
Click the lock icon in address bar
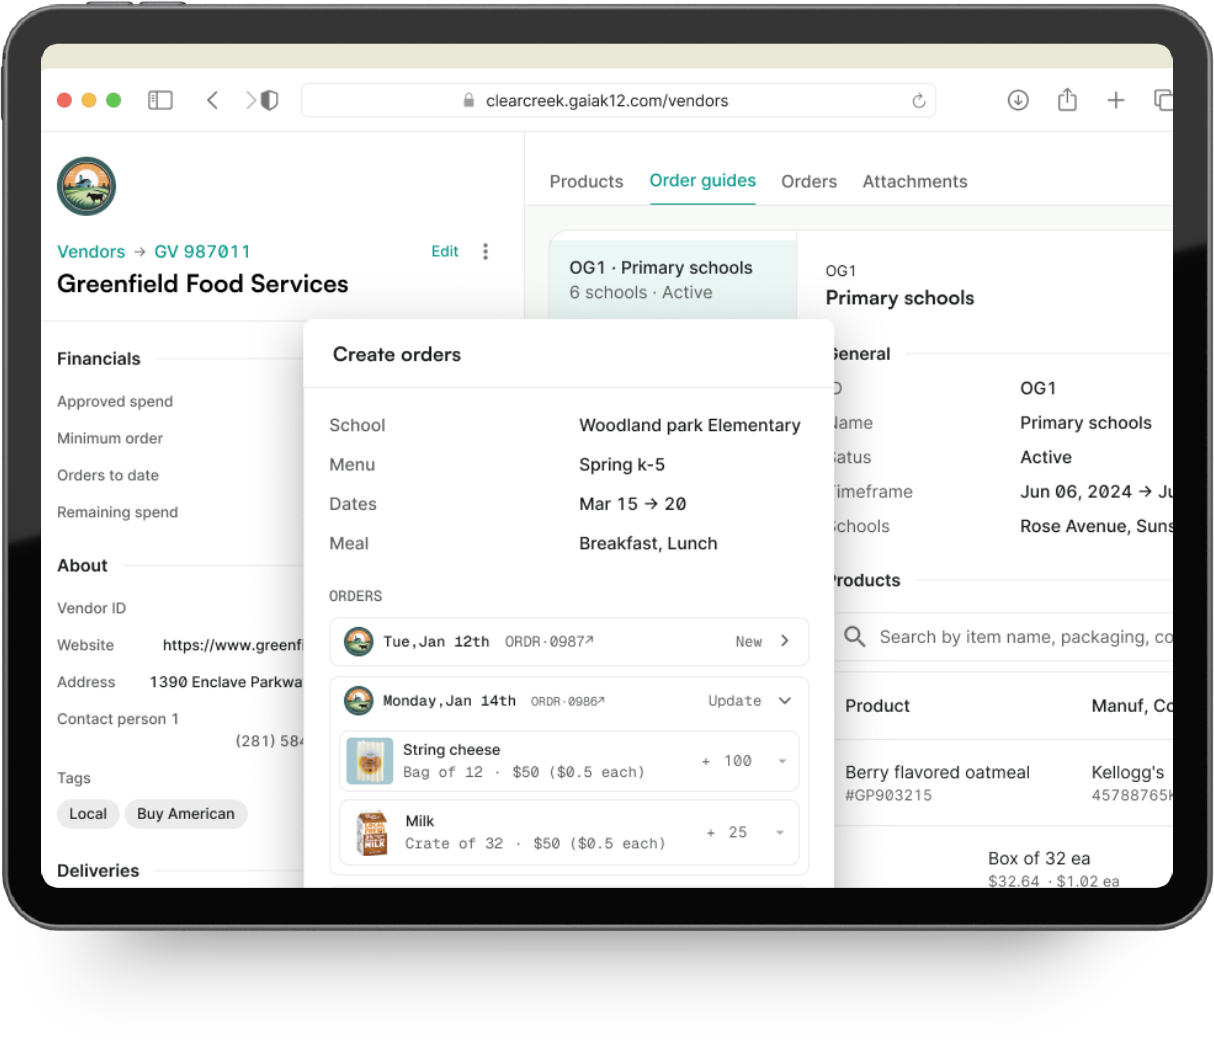(x=468, y=100)
